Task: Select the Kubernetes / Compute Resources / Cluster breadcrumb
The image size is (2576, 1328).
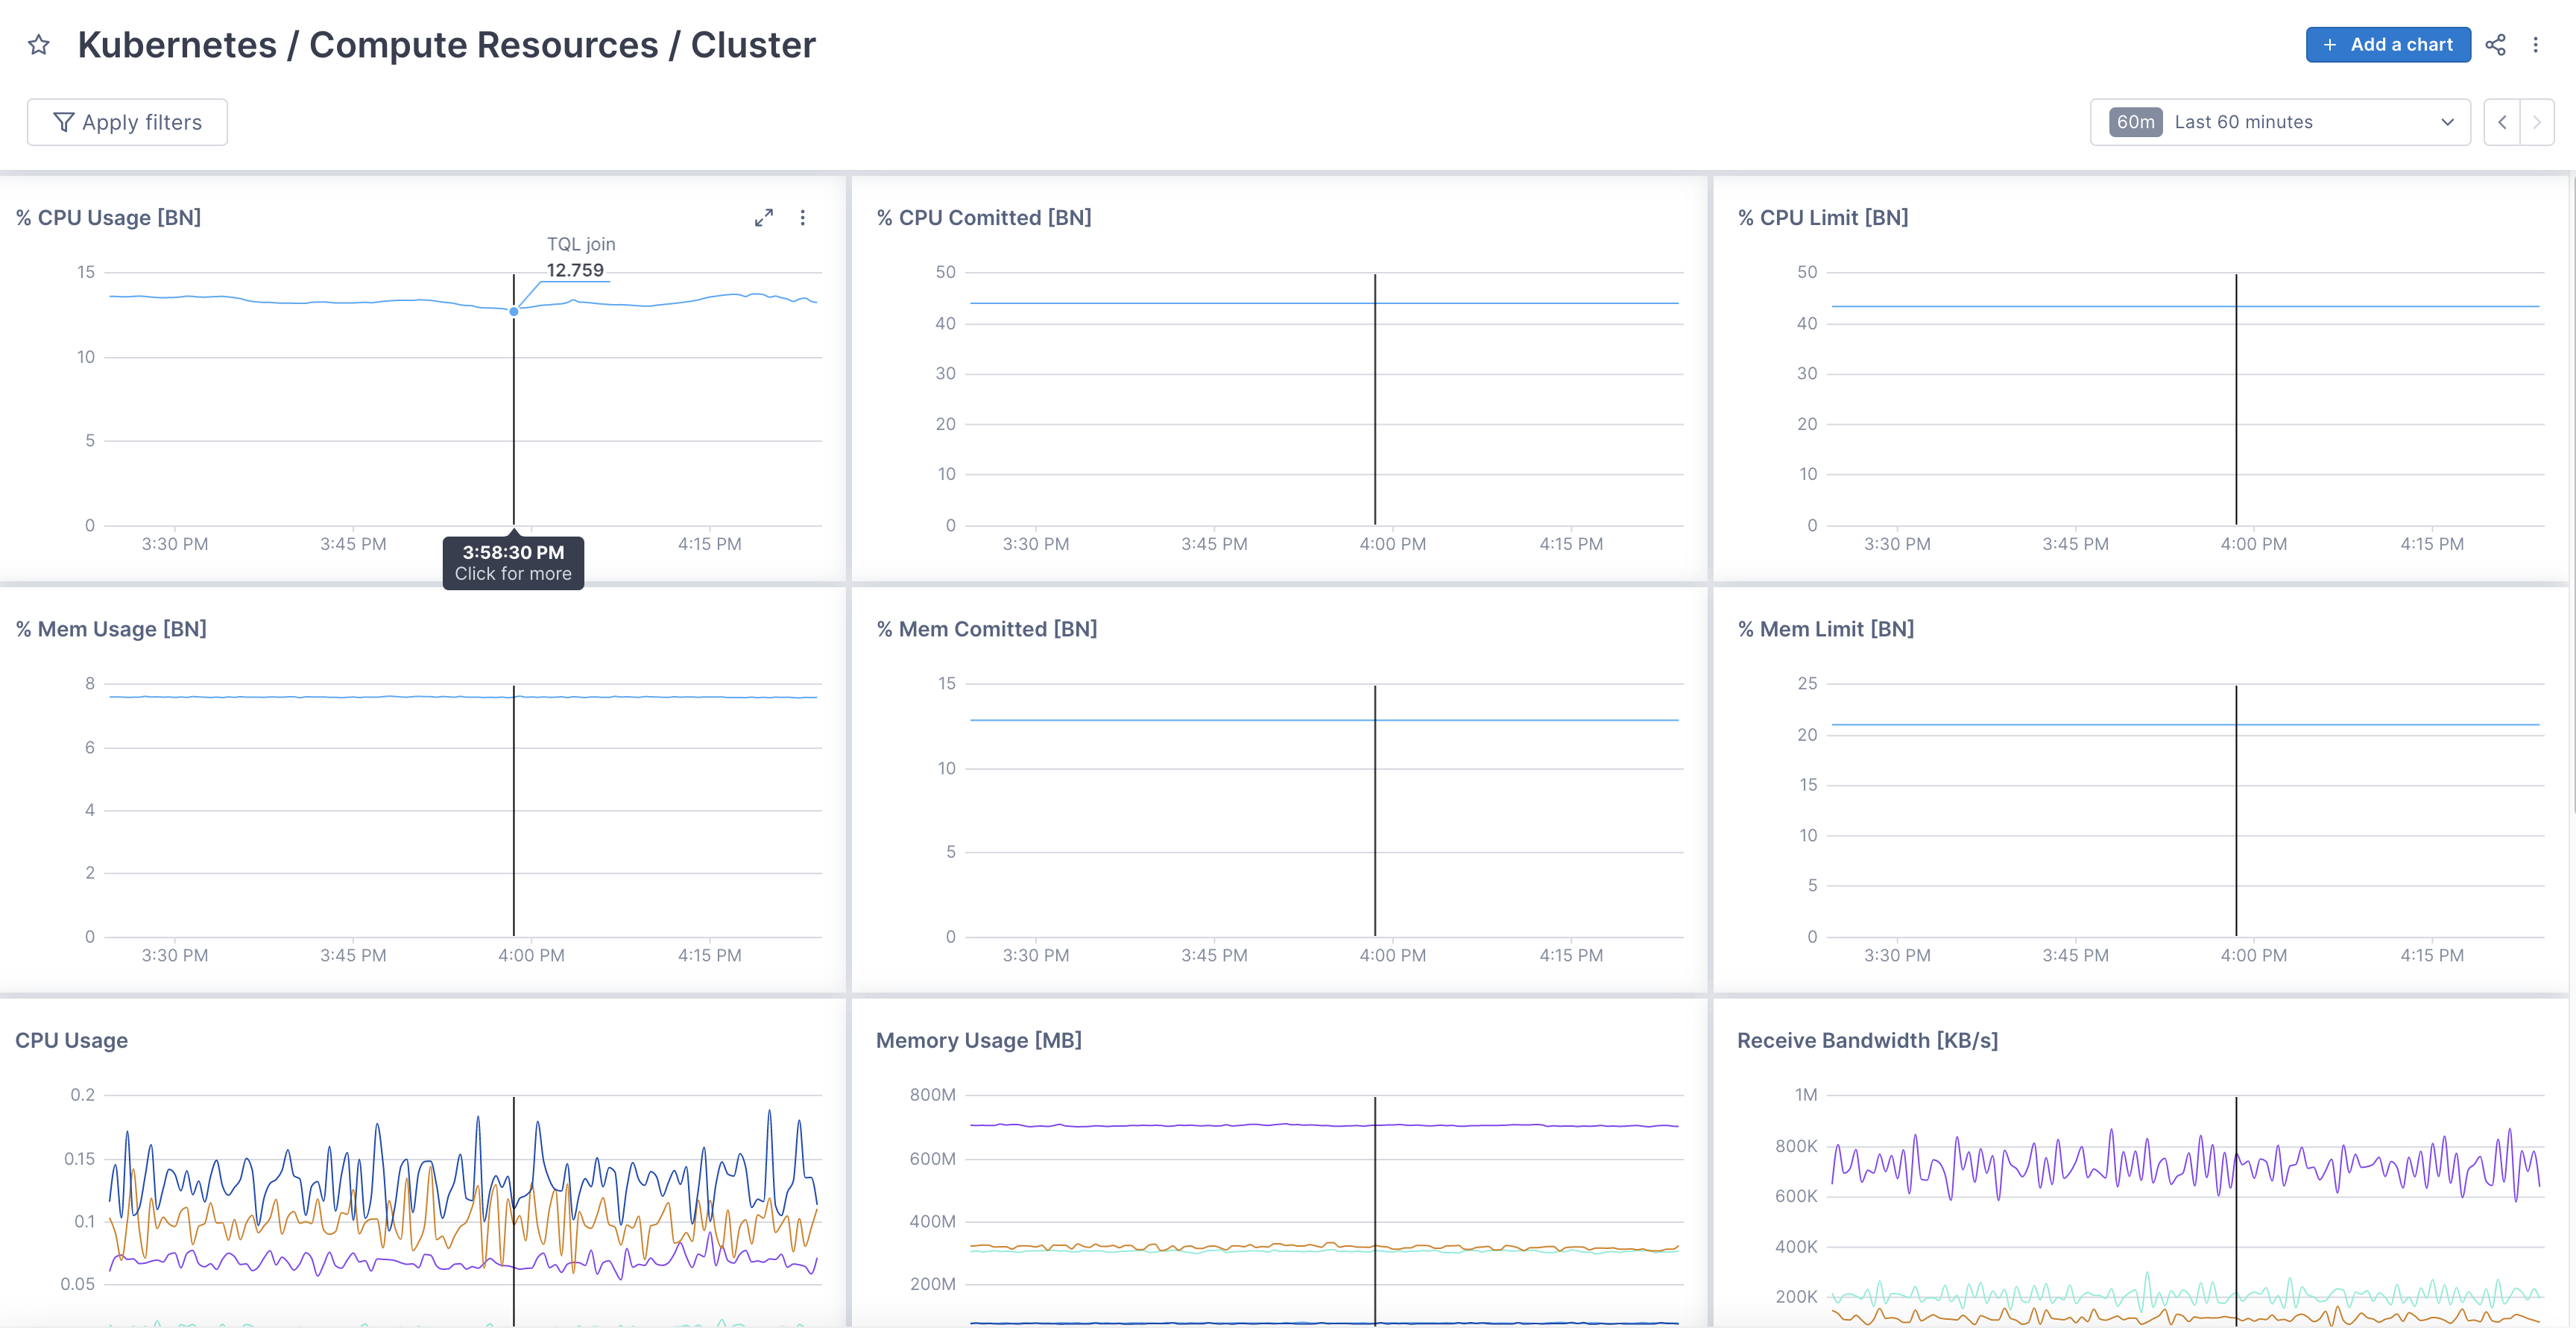Action: click(x=447, y=44)
